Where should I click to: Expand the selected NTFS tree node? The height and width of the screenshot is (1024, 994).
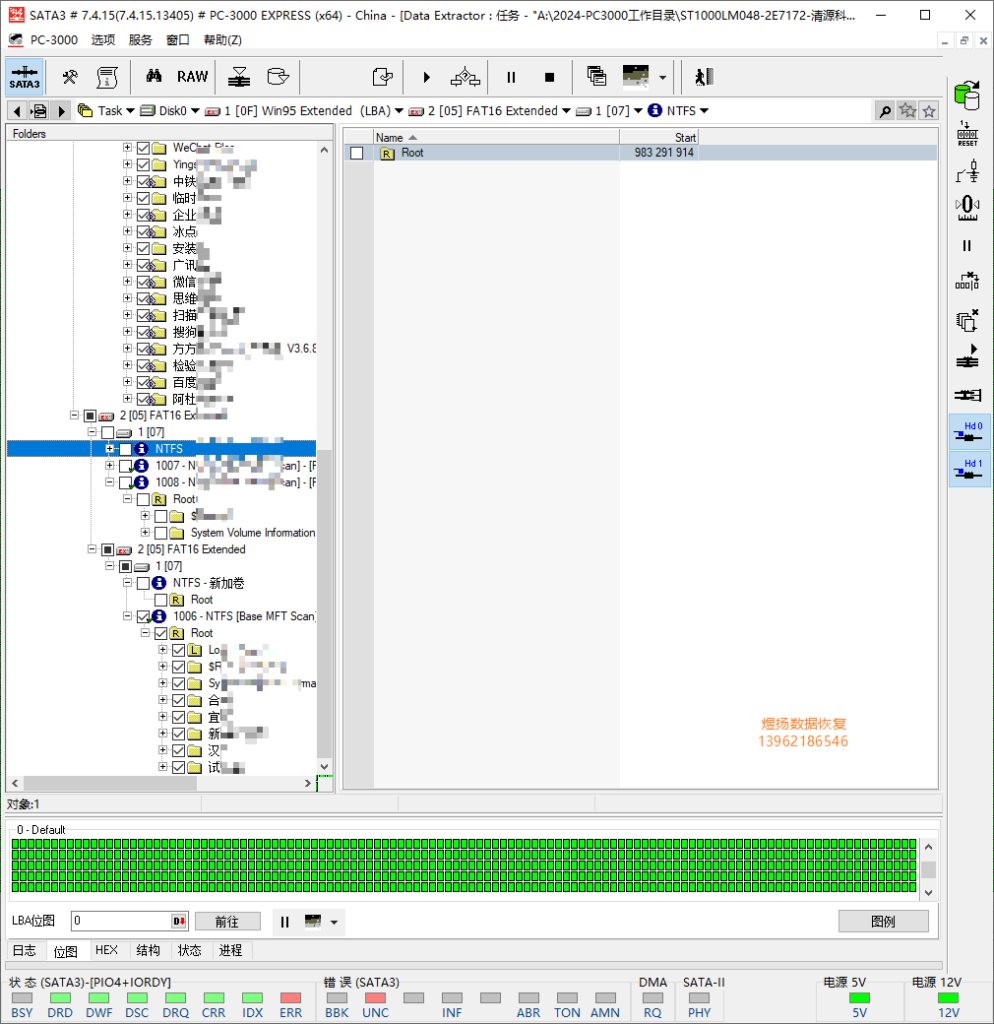(x=110, y=449)
